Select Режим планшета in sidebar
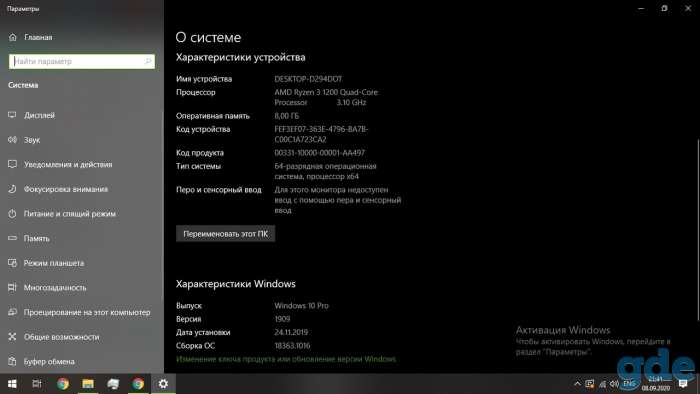This screenshot has height=394, width=700. pyautogui.click(x=54, y=263)
